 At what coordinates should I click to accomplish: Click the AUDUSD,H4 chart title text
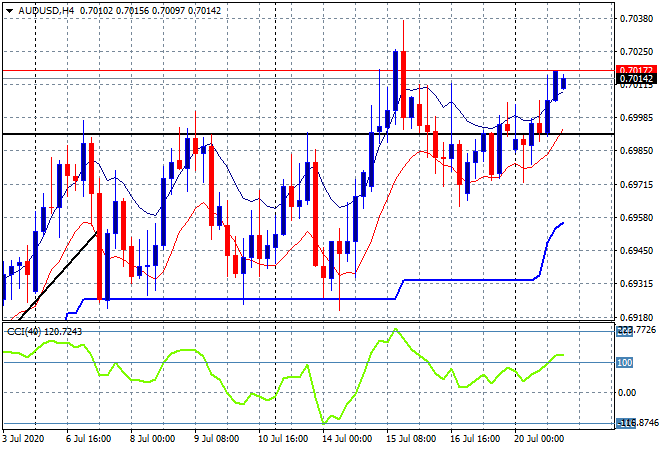point(46,11)
